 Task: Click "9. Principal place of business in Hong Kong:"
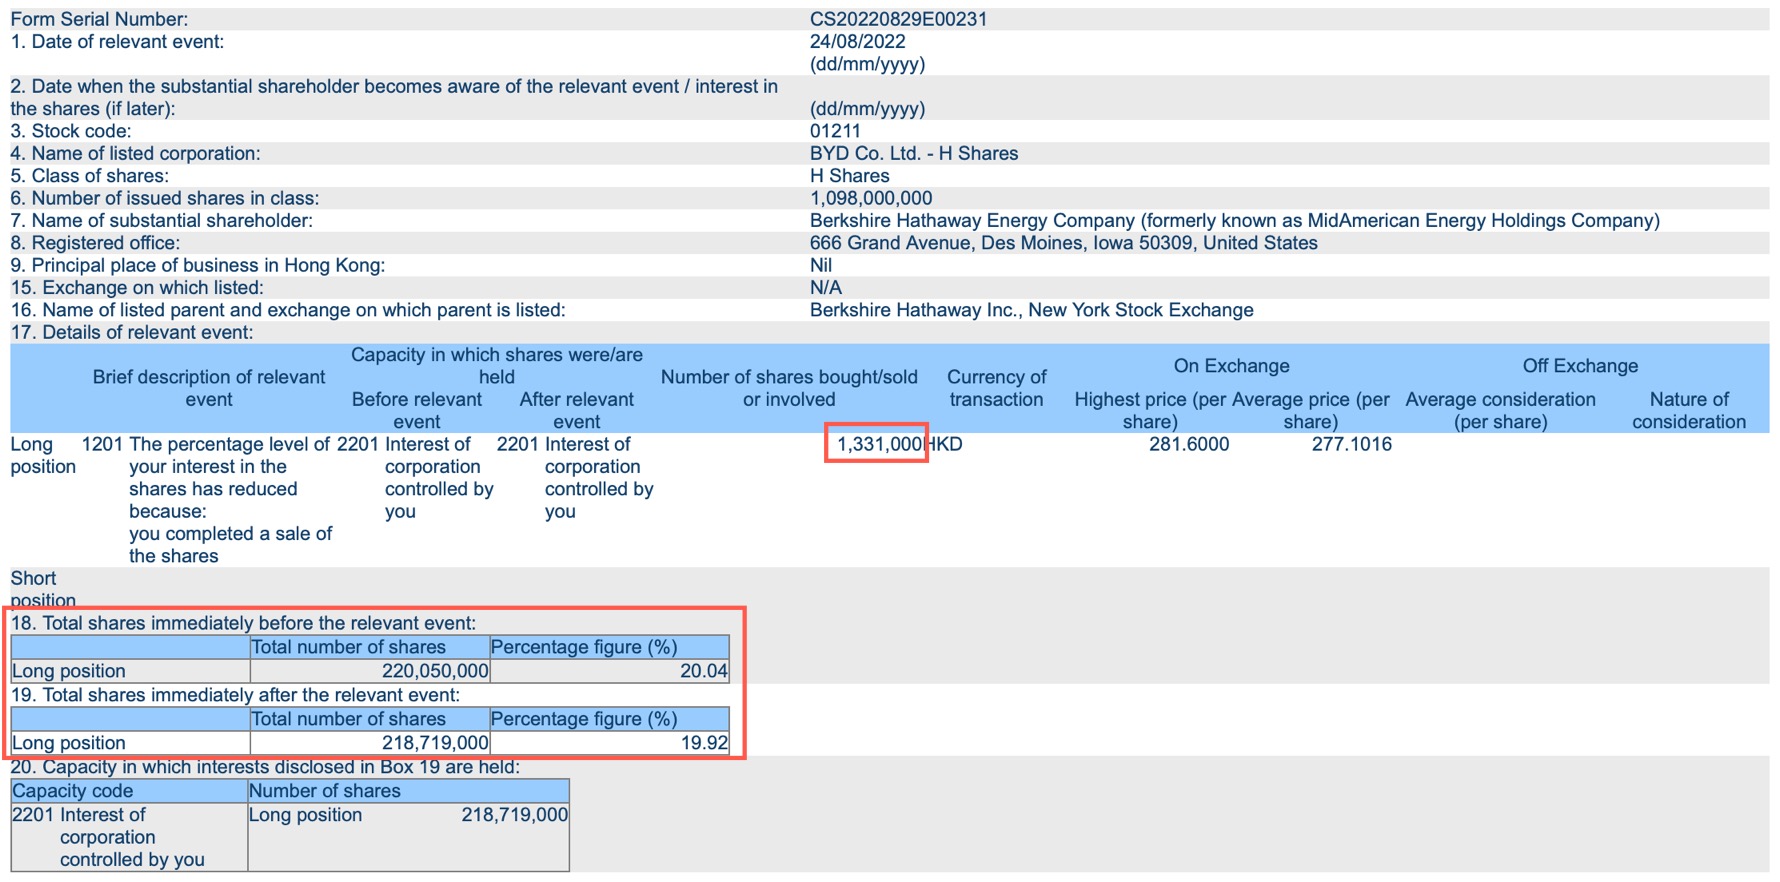point(198,265)
